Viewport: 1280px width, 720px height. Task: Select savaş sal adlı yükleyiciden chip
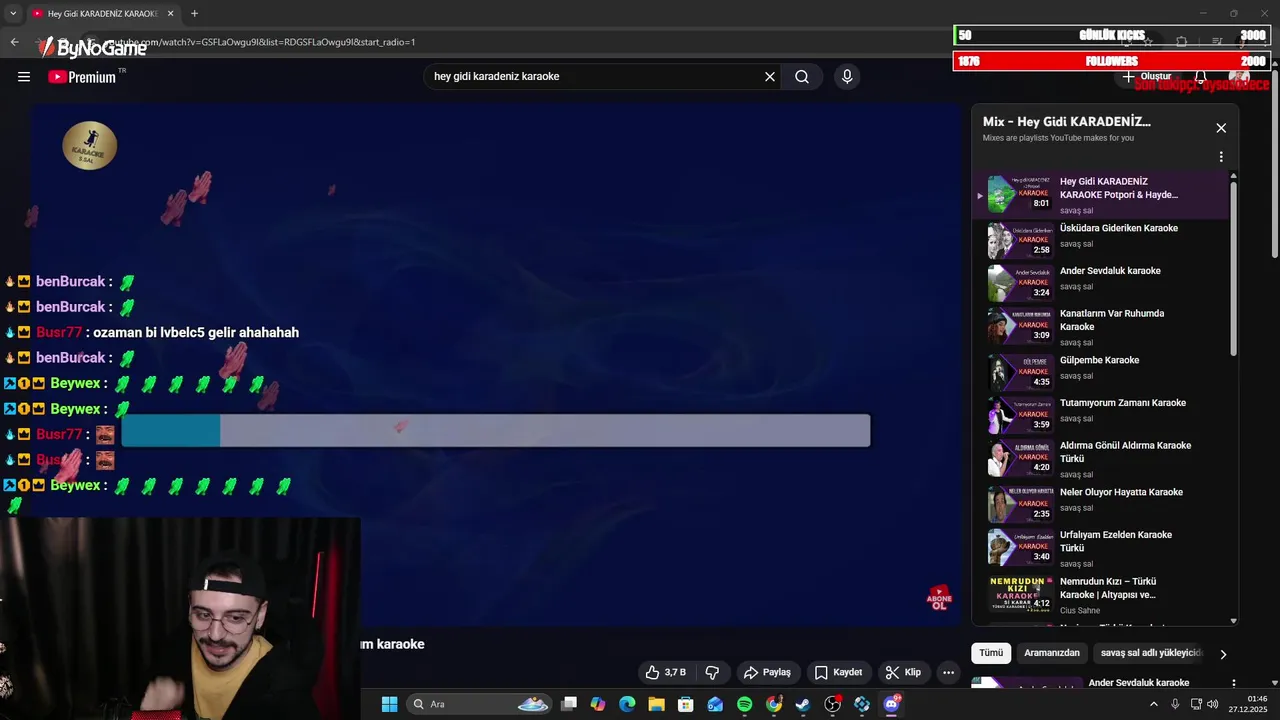1150,653
